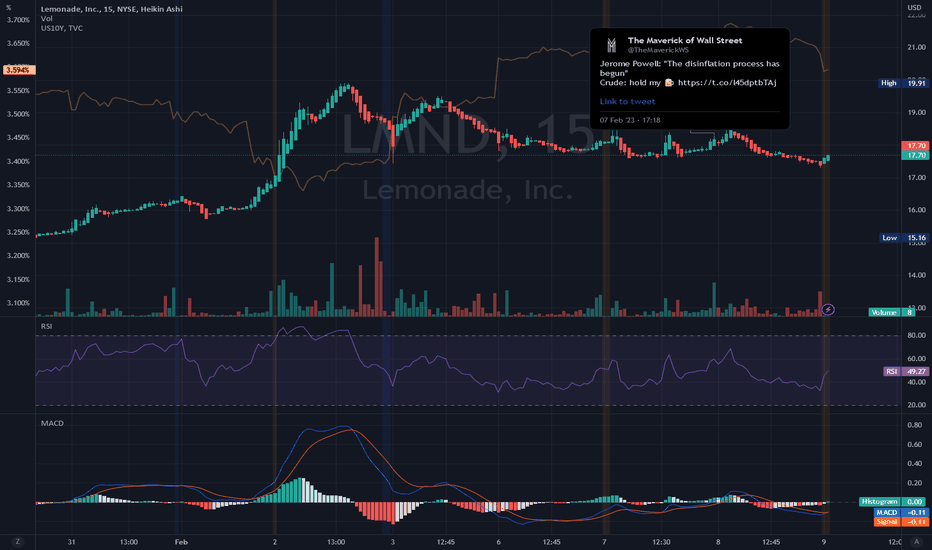Screen dimensions: 932x550
Task: Click the 80.00 RSI scale value
Action: [916, 336]
